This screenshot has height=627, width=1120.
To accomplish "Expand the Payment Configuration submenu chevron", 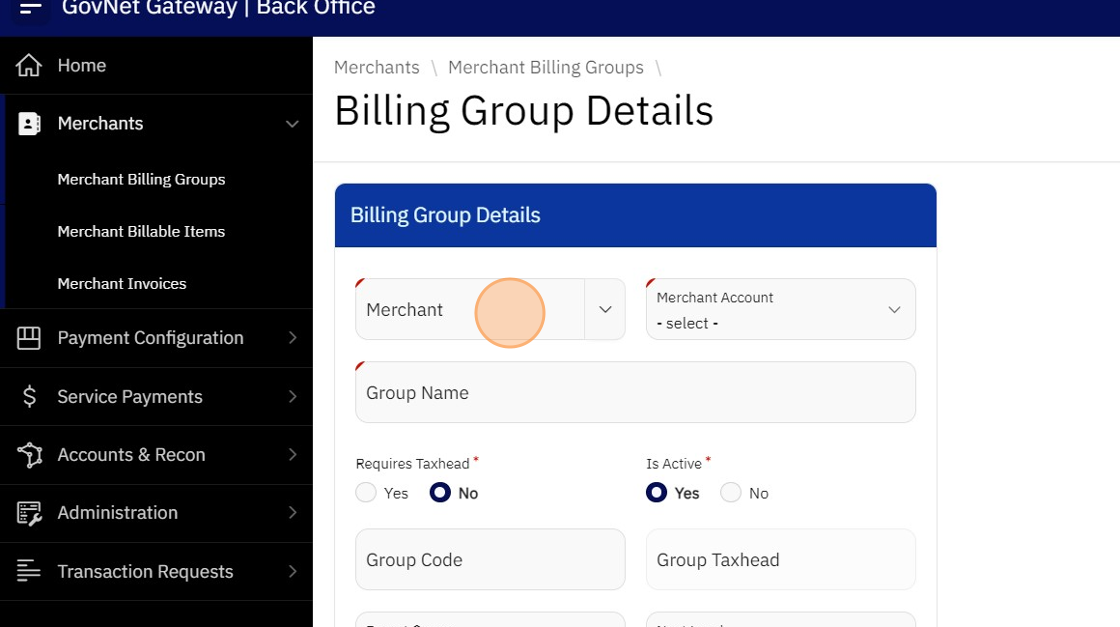I will 292,338.
